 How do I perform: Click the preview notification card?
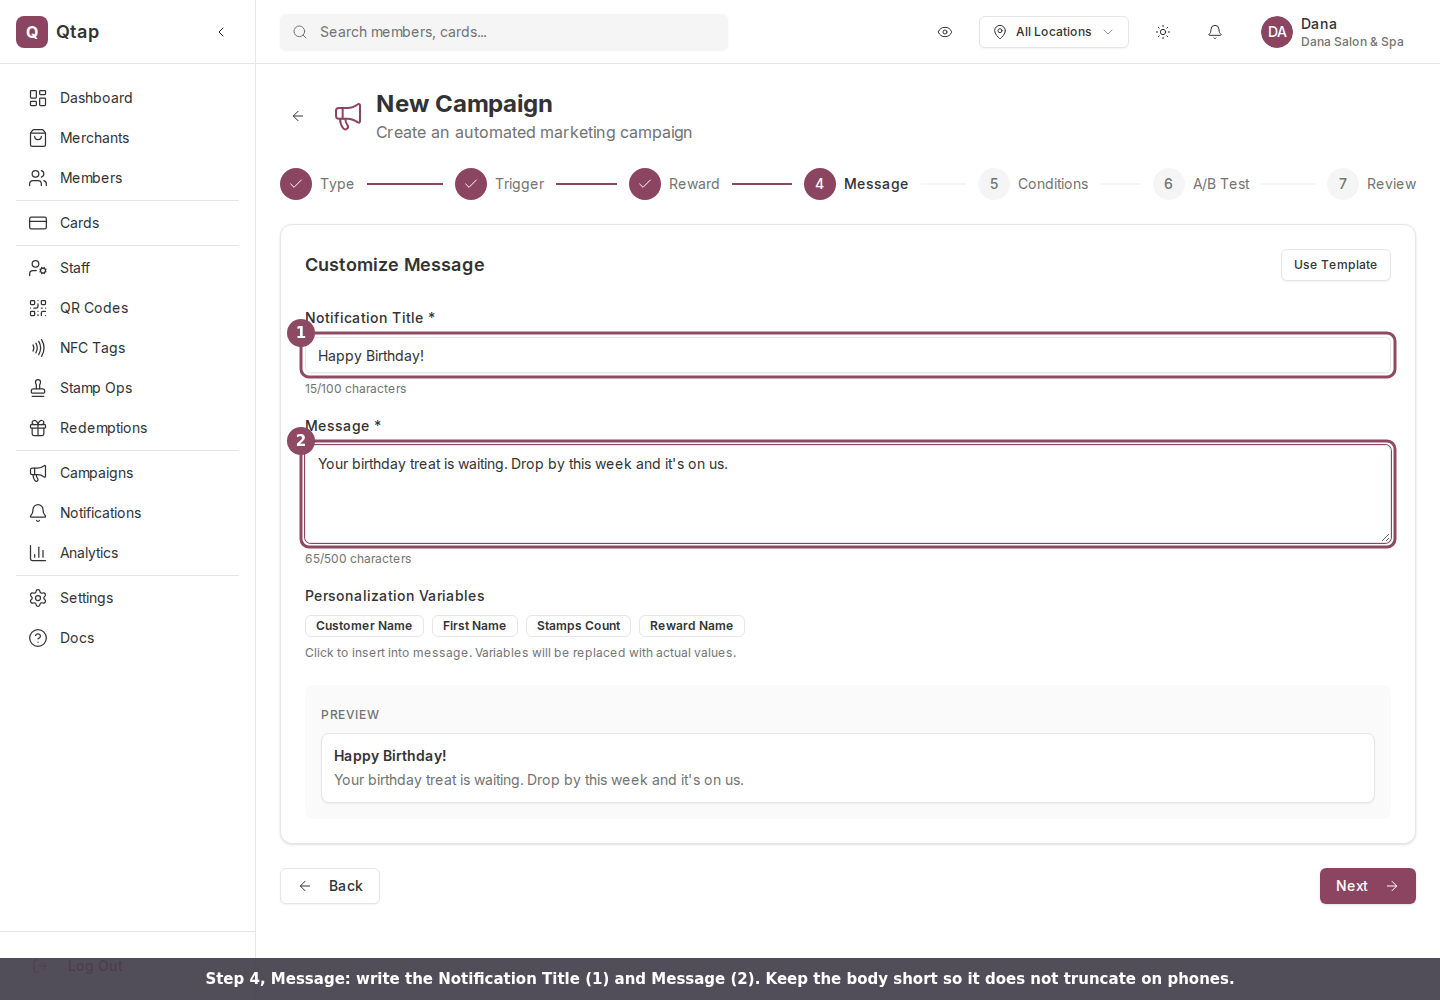[x=848, y=768]
